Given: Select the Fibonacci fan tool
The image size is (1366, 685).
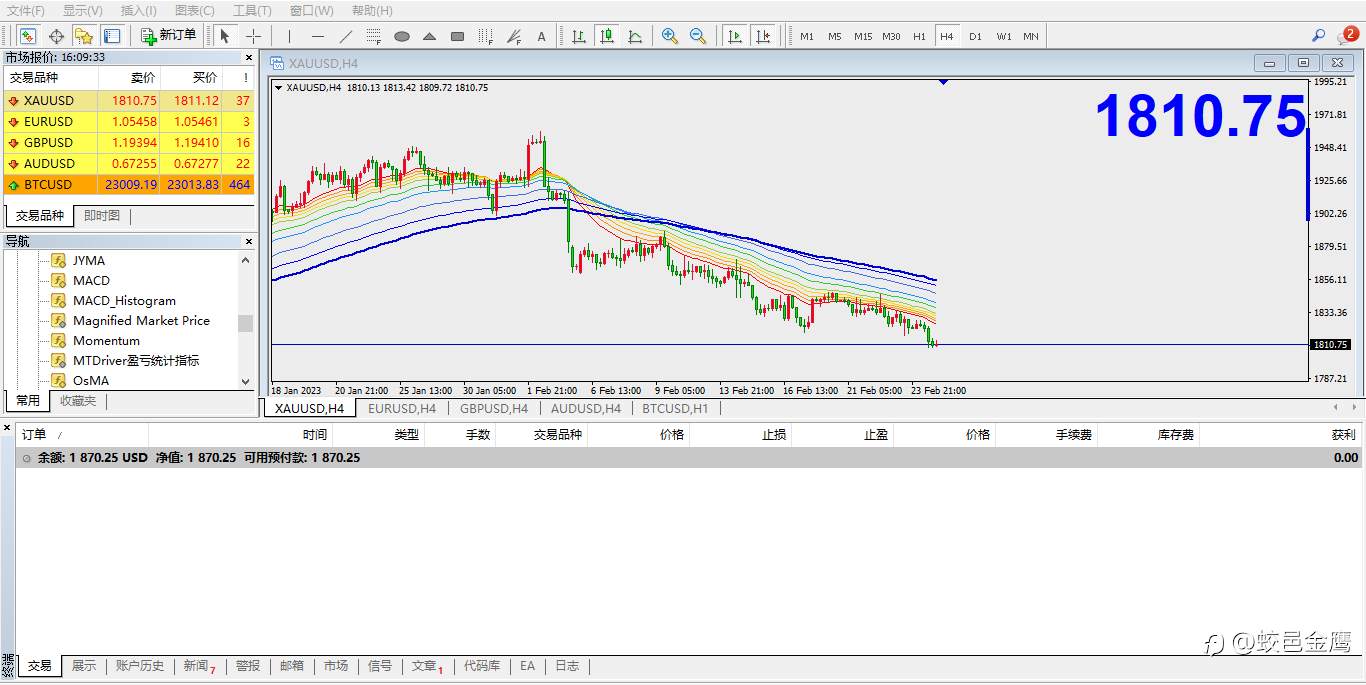Looking at the screenshot, I should 513,36.
